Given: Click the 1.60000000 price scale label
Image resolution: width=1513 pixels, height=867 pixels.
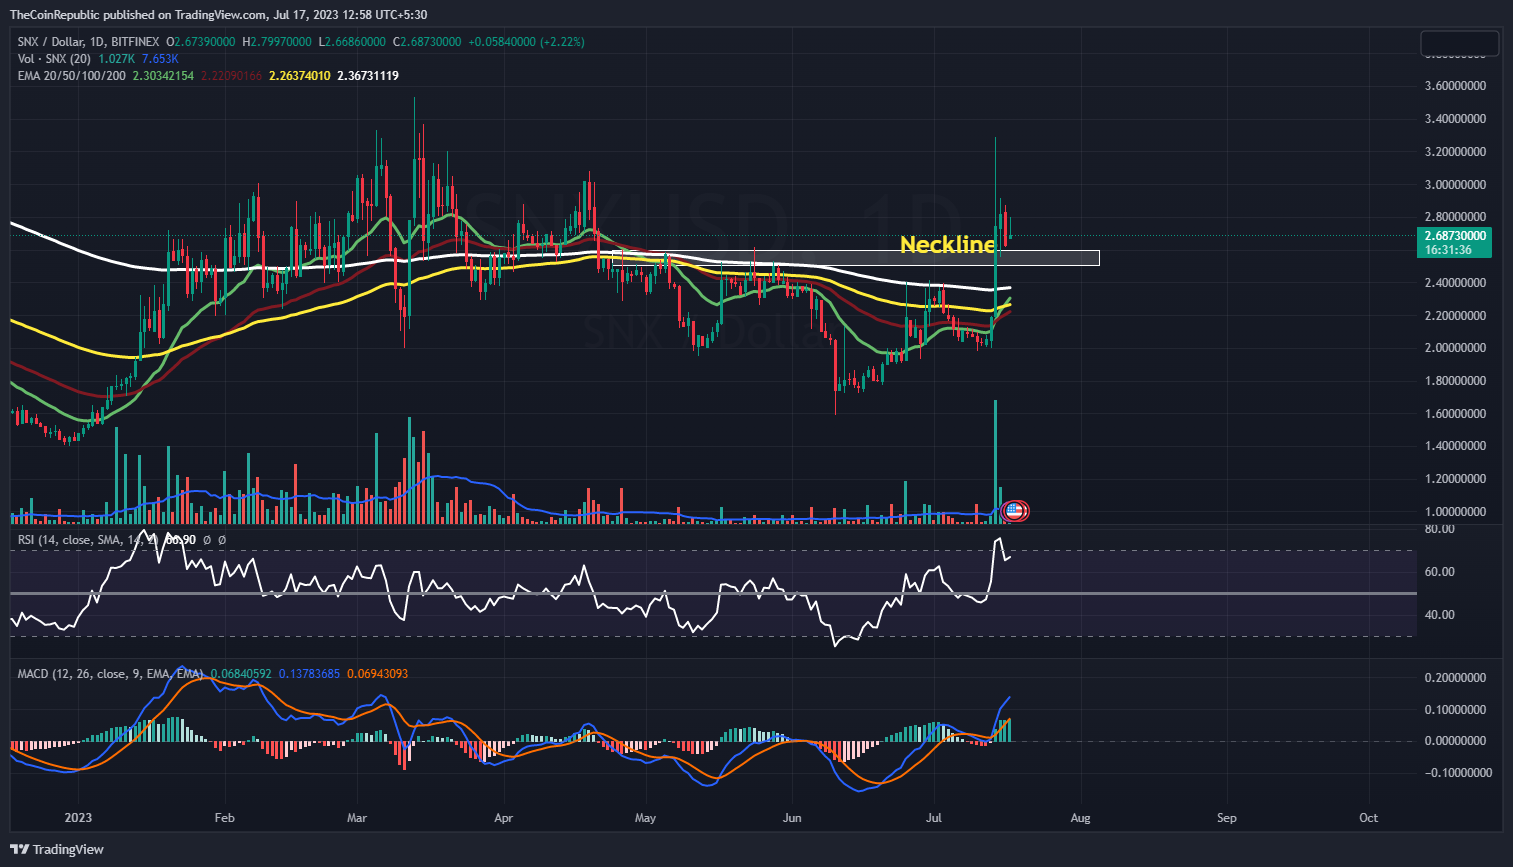Looking at the screenshot, I should 1453,414.
